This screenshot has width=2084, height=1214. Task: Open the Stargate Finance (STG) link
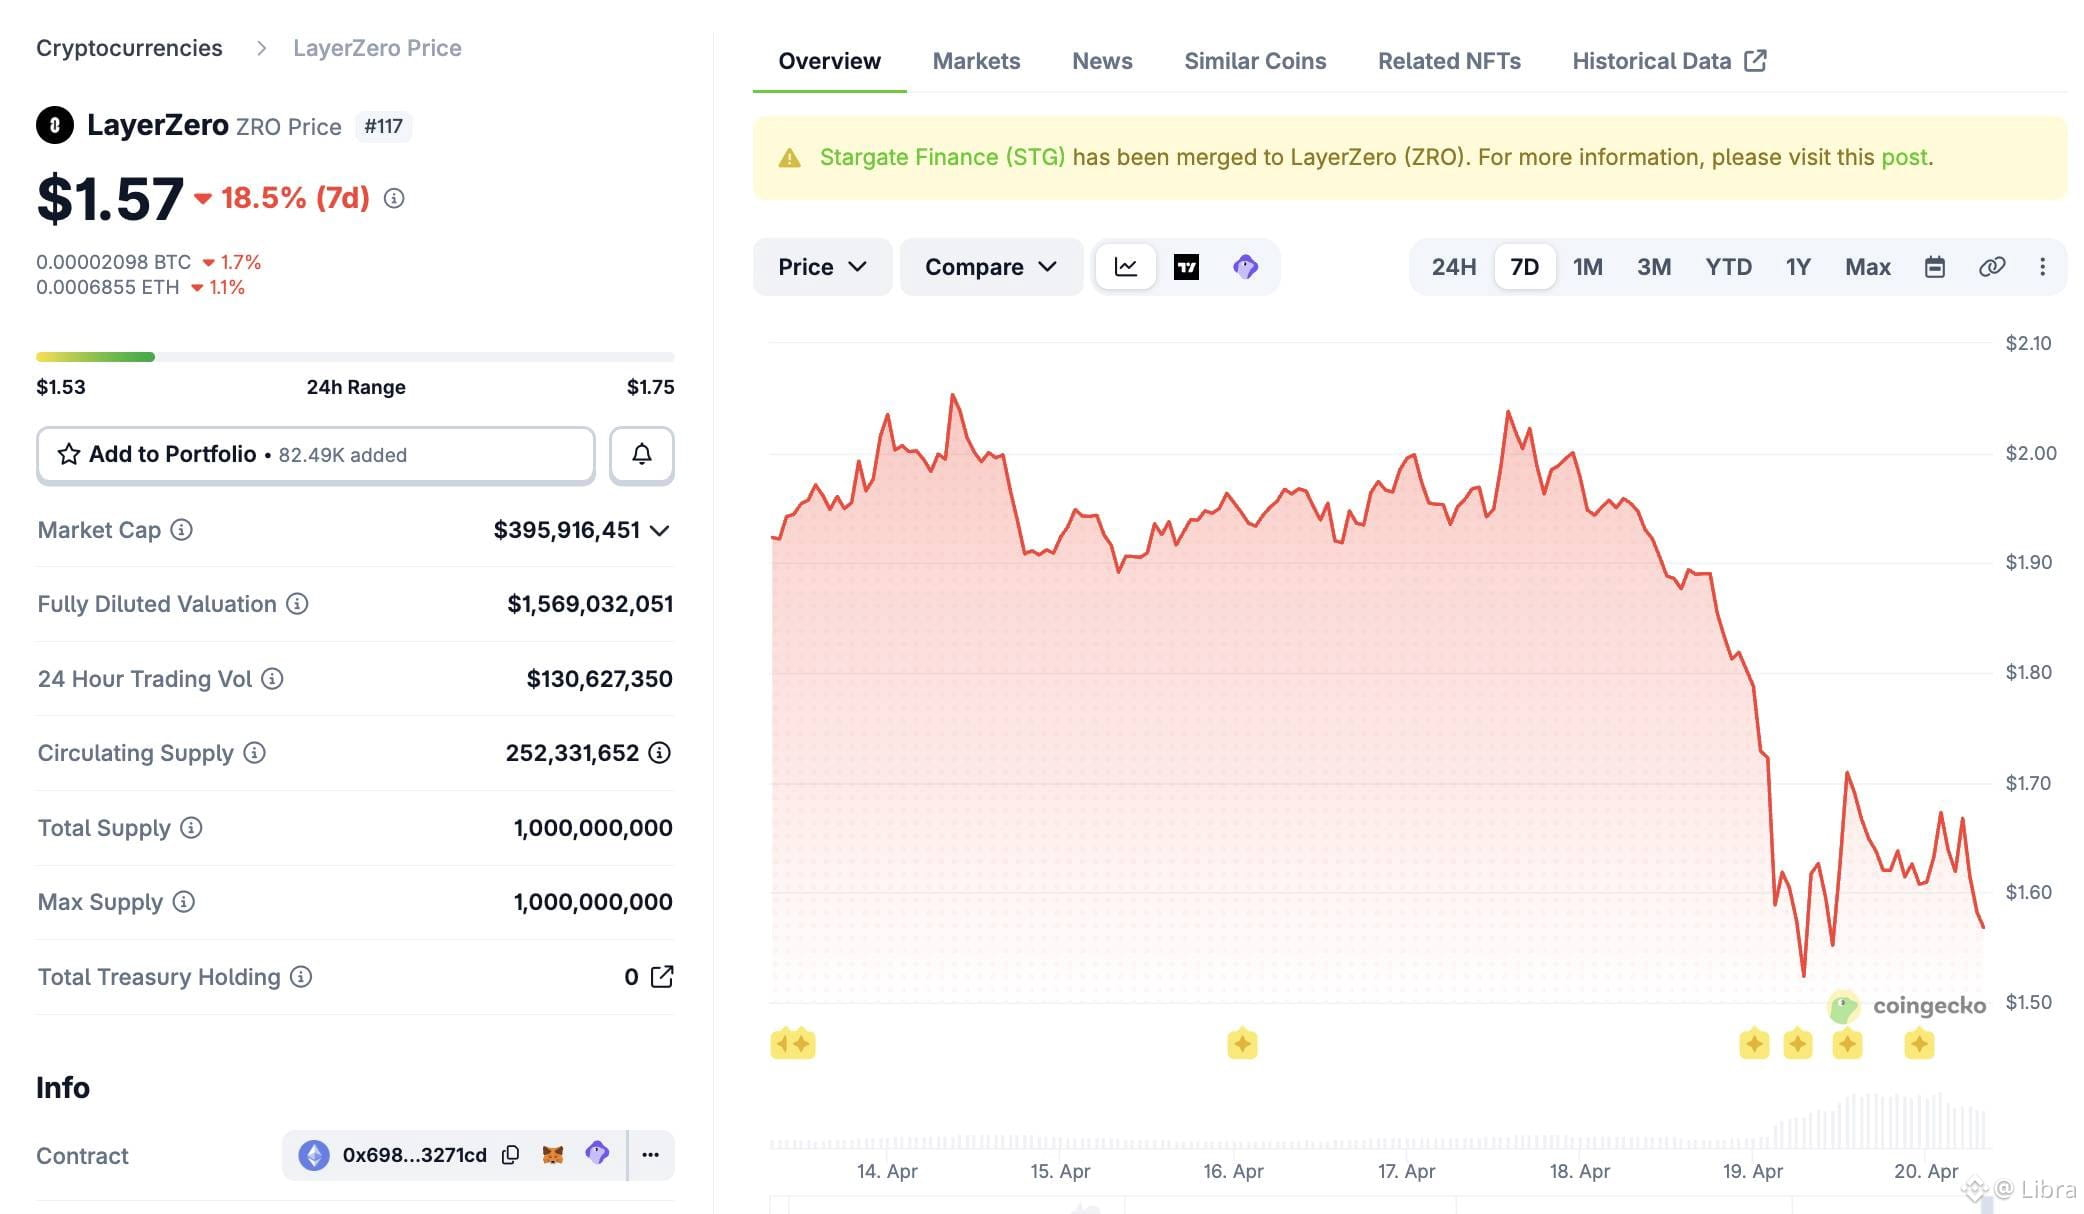tap(942, 157)
